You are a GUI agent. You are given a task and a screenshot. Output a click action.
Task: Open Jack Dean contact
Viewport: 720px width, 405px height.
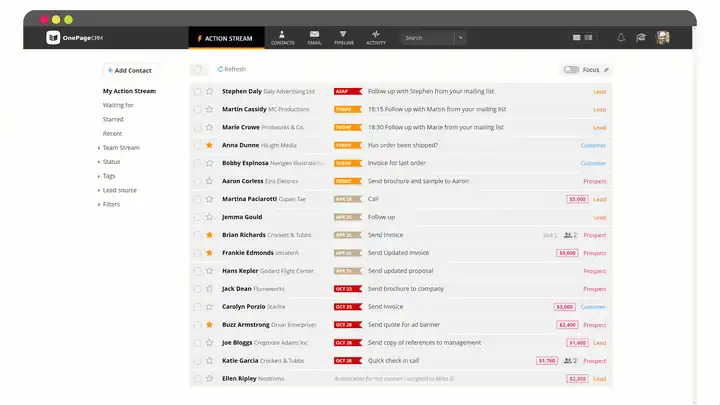coord(236,289)
